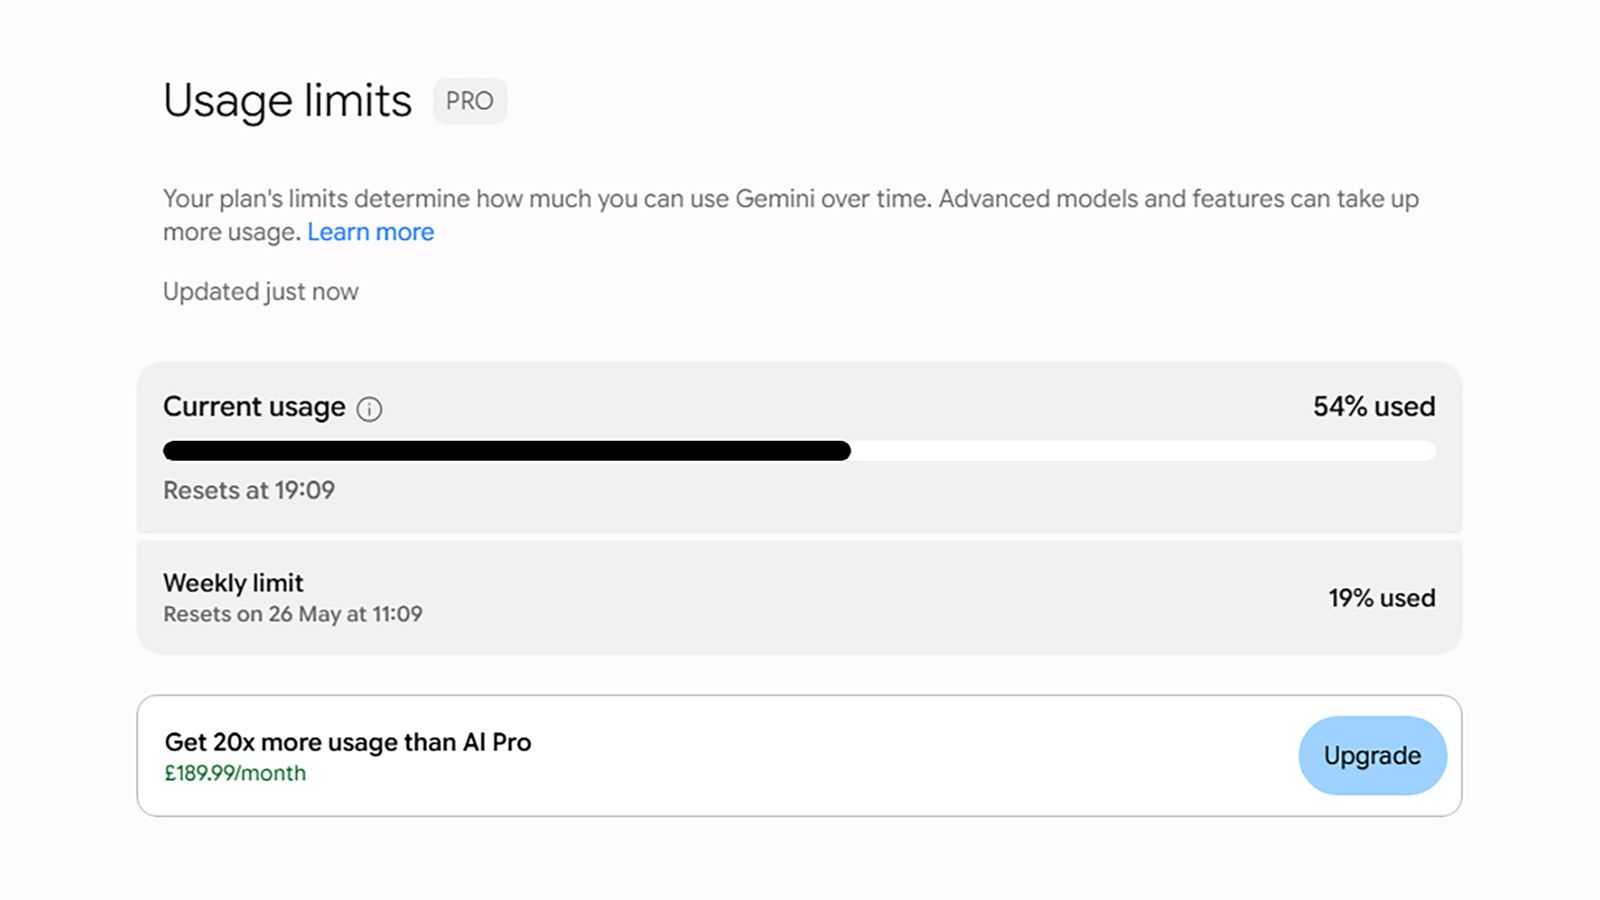Click the Upgrade button
The width and height of the screenshot is (1600, 900).
coord(1372,755)
